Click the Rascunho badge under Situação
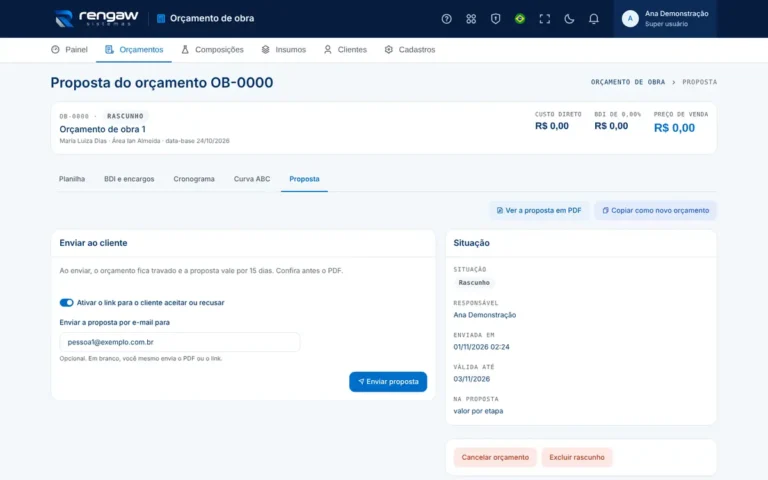 474,283
